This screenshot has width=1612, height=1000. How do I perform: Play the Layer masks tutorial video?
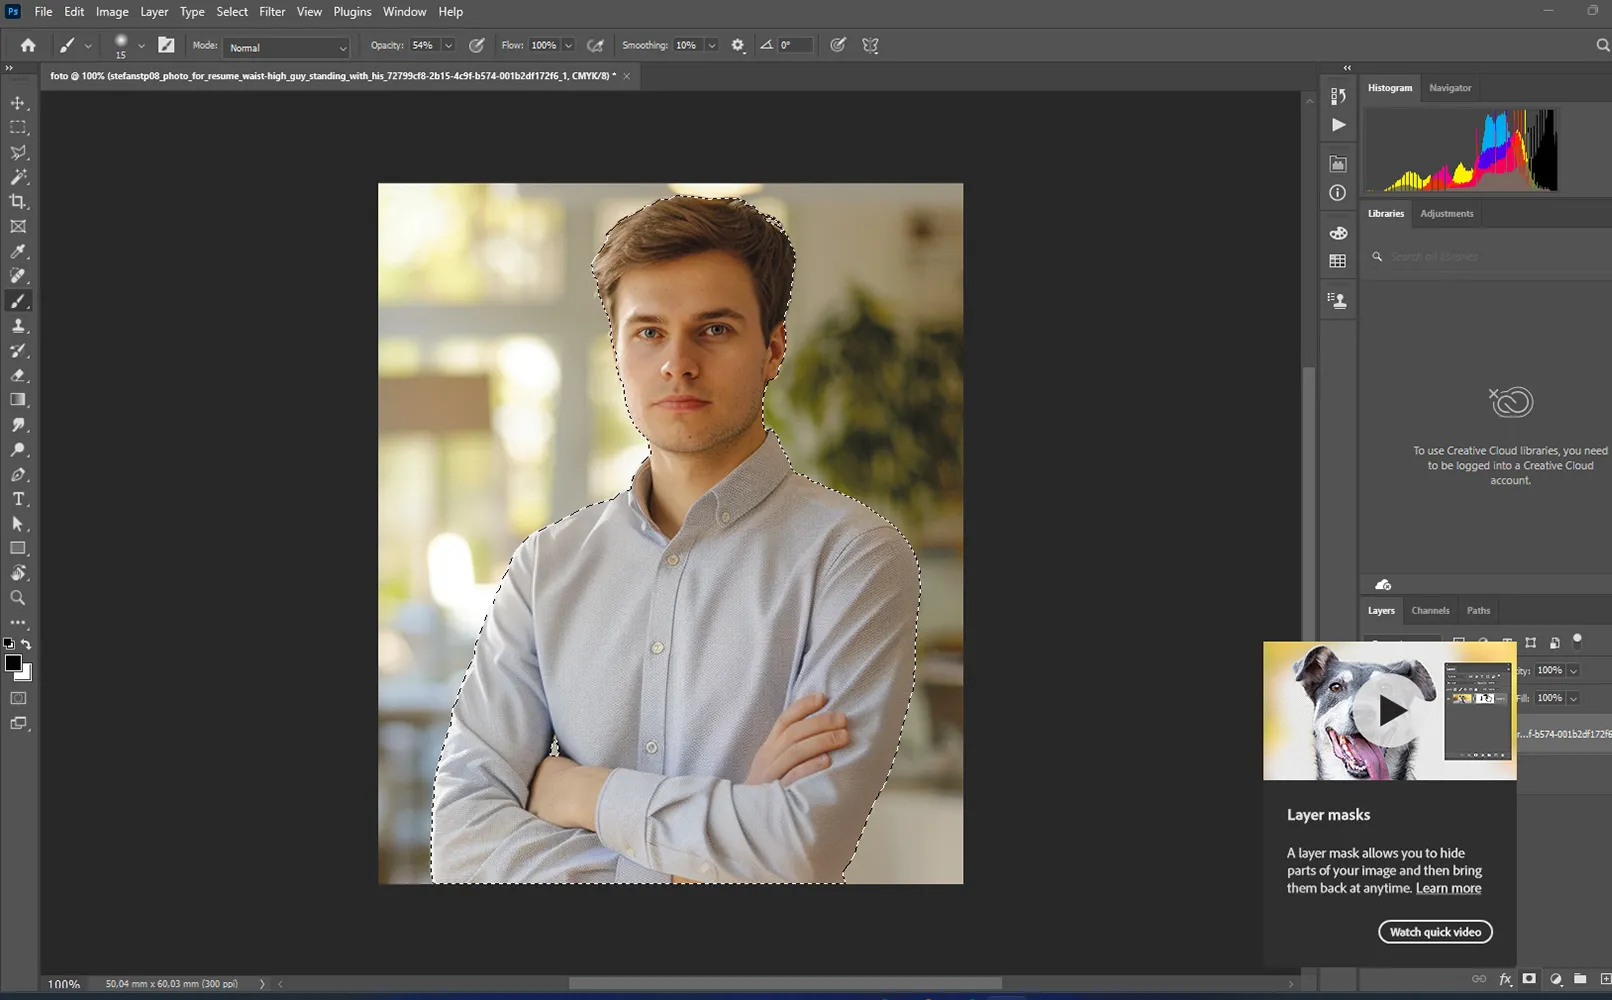pos(1390,711)
